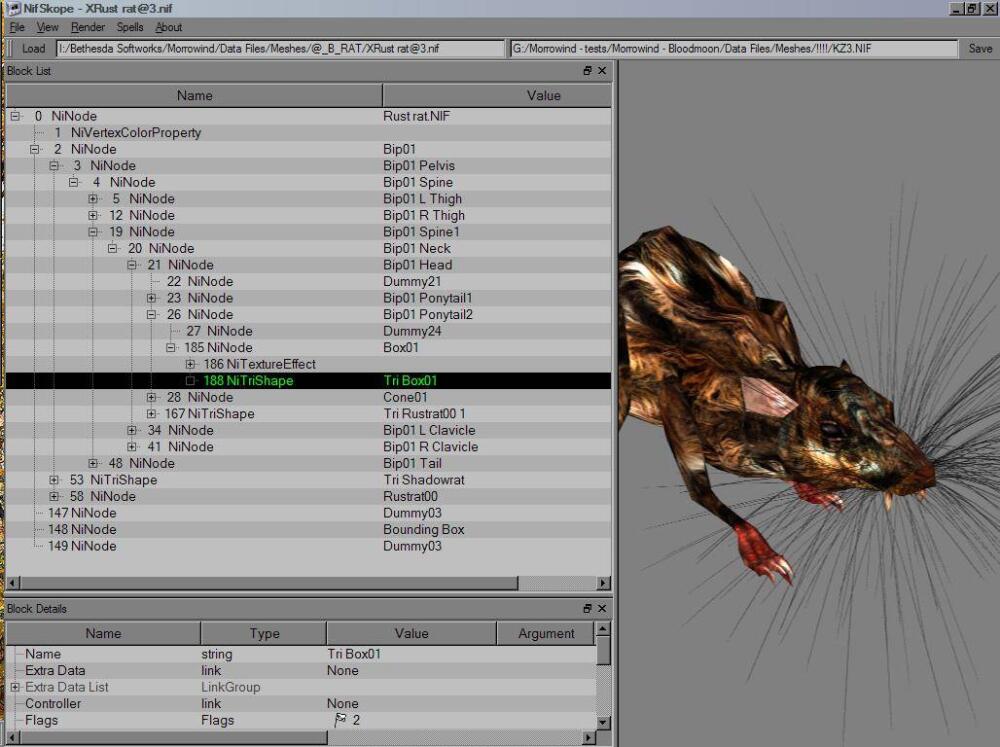Select the 1 NiVertexColorProperty row
The image size is (1000, 747).
coord(309,133)
